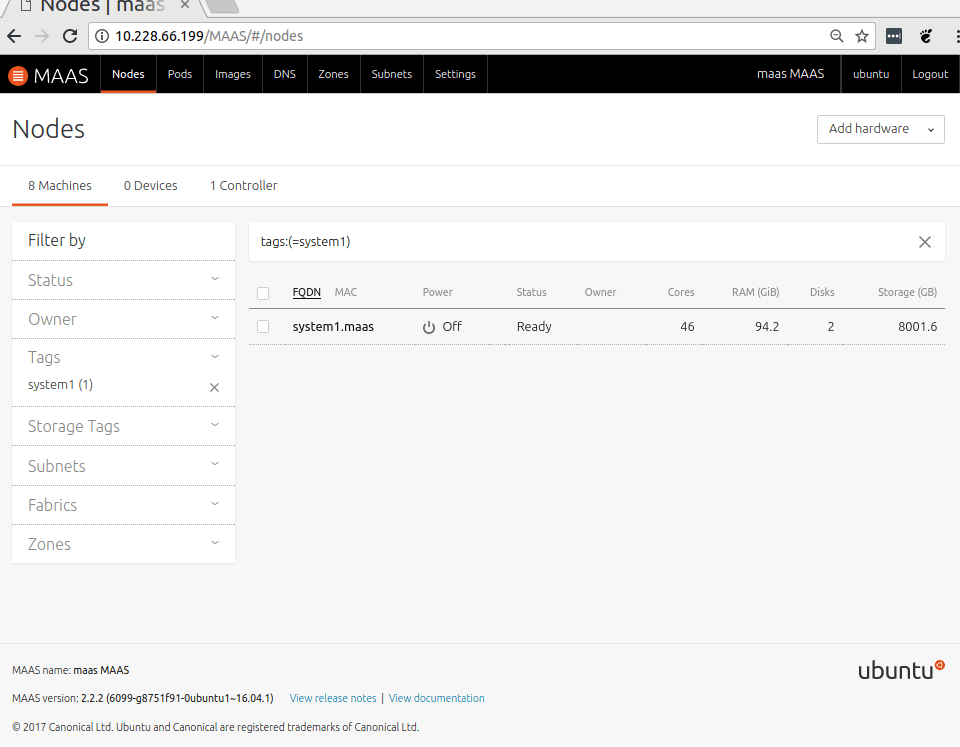Expand the Owner filter section
960x747 pixels.
[123, 319]
